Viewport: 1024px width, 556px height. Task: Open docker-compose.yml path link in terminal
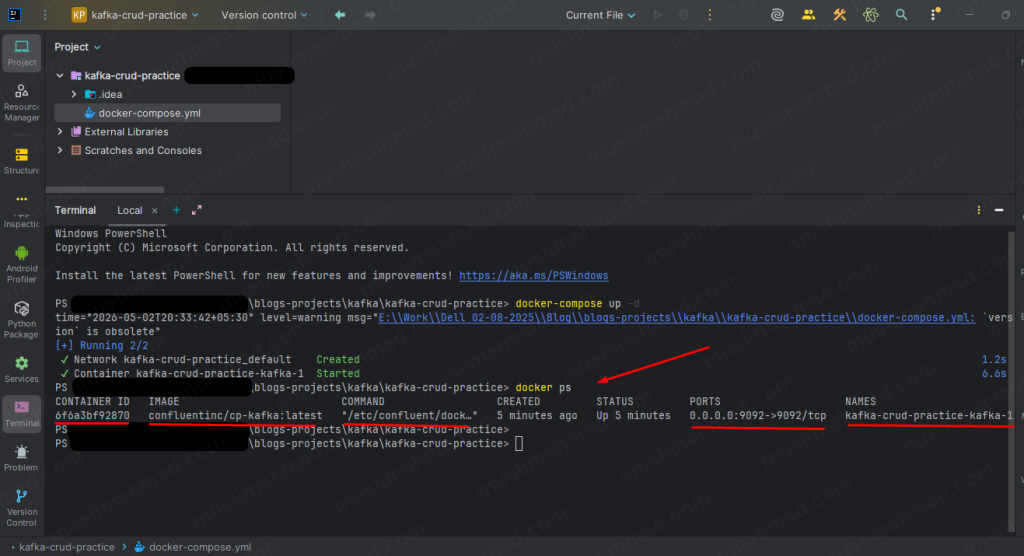tap(677, 318)
